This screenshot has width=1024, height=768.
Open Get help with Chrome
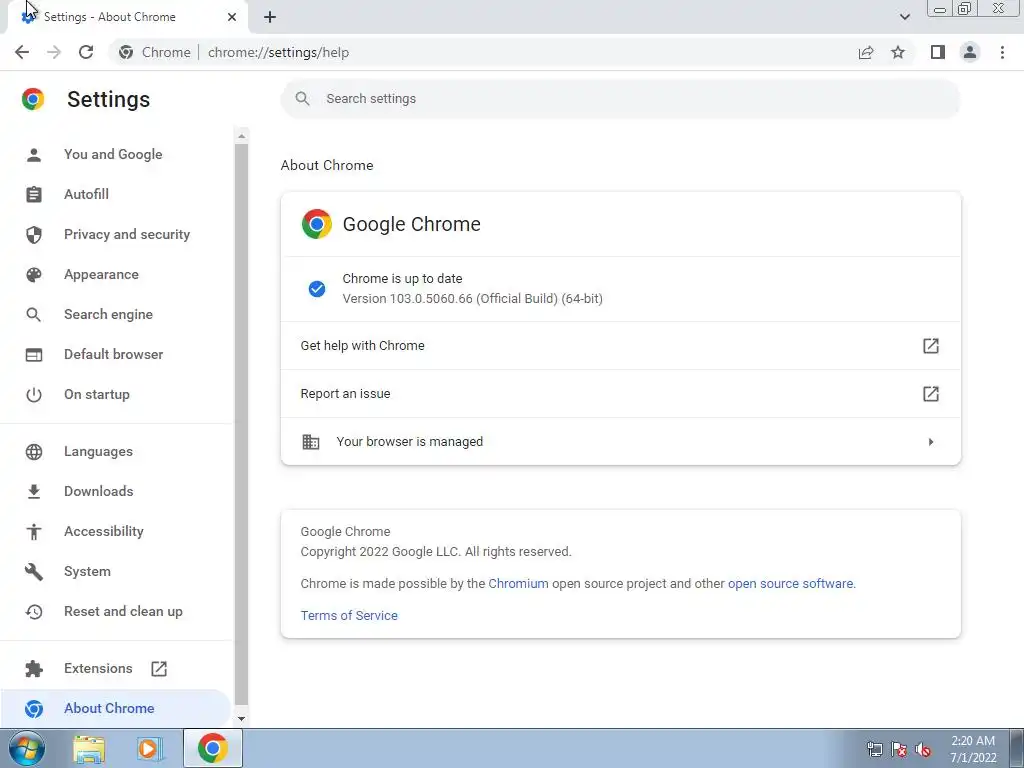click(x=620, y=345)
